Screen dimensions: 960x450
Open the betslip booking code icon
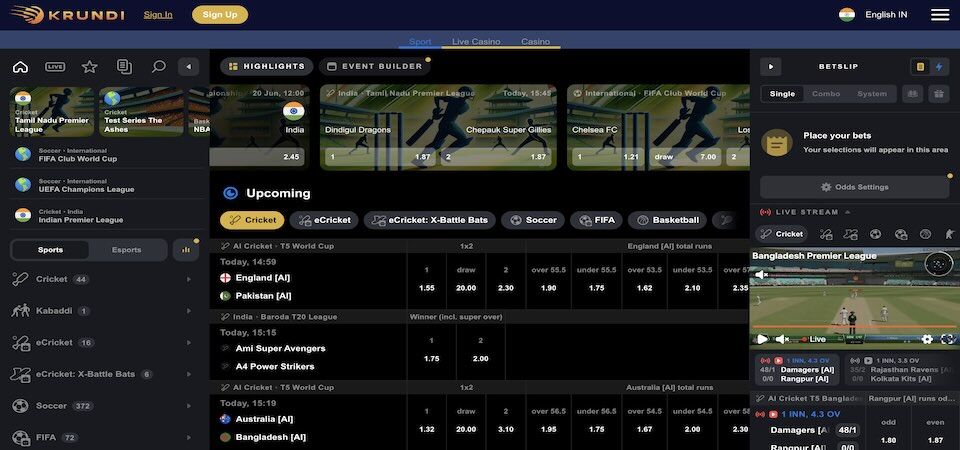[912, 94]
